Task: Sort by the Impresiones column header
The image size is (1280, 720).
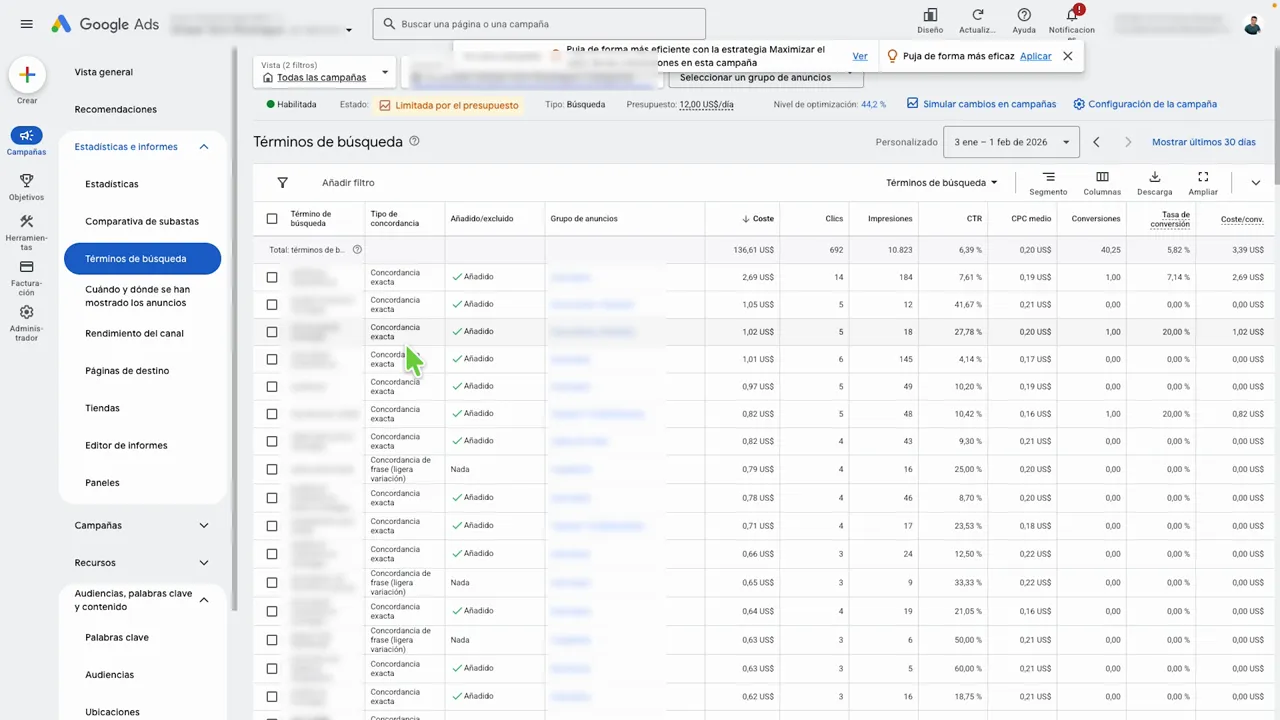Action: coord(890,218)
